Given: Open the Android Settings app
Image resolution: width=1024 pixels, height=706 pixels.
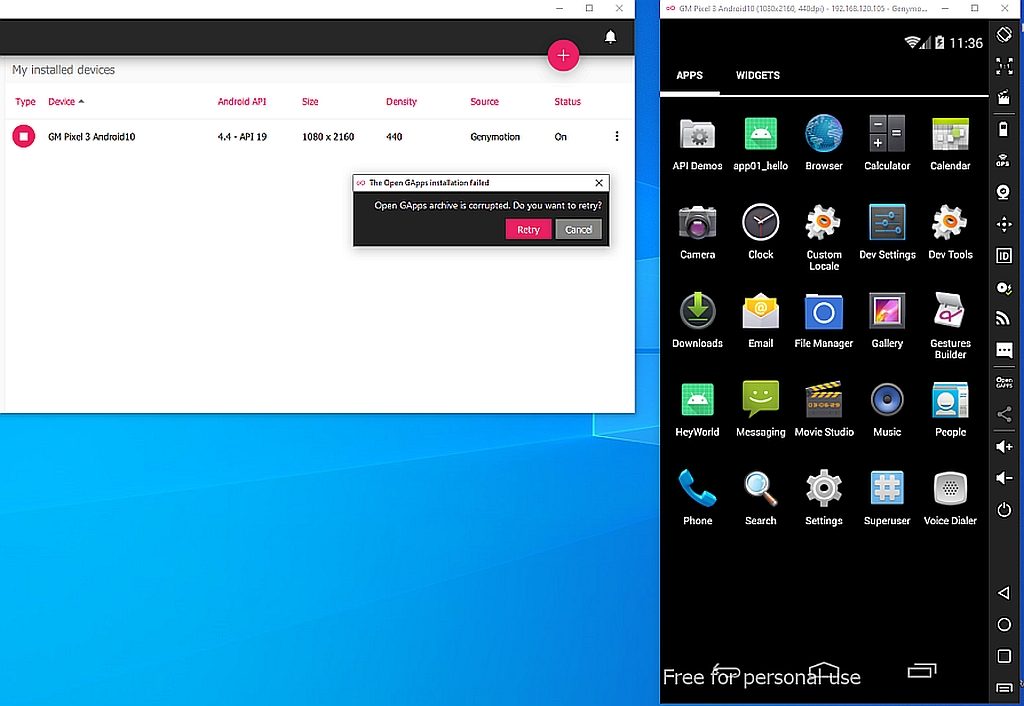Looking at the screenshot, I should pos(824,498).
